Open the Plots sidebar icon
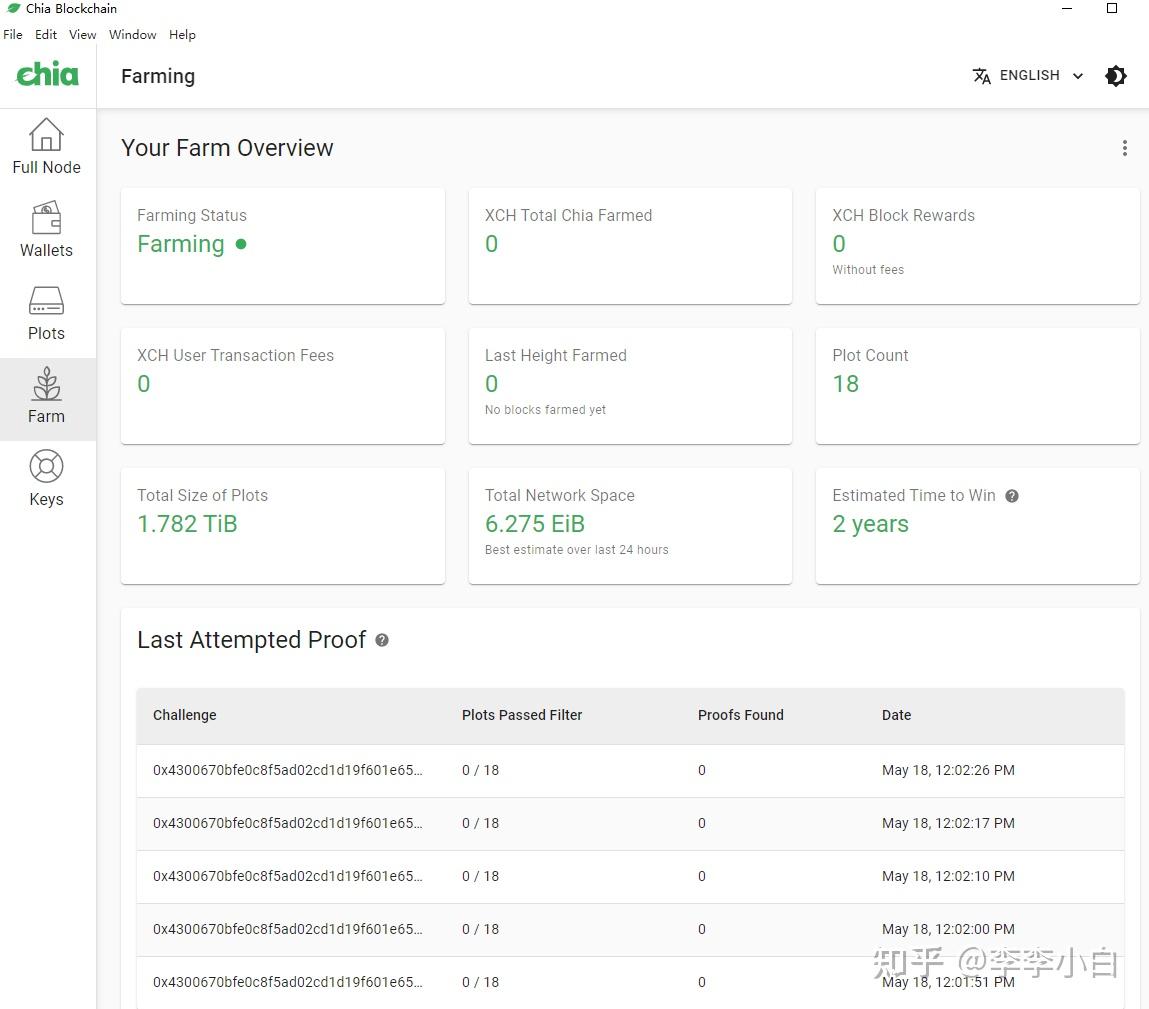This screenshot has height=1009, width=1149. (46, 301)
